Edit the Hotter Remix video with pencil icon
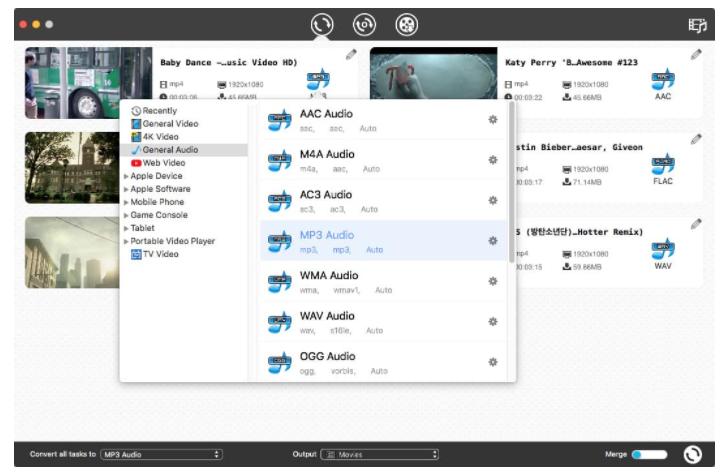The width and height of the screenshot is (726, 475). click(696, 224)
